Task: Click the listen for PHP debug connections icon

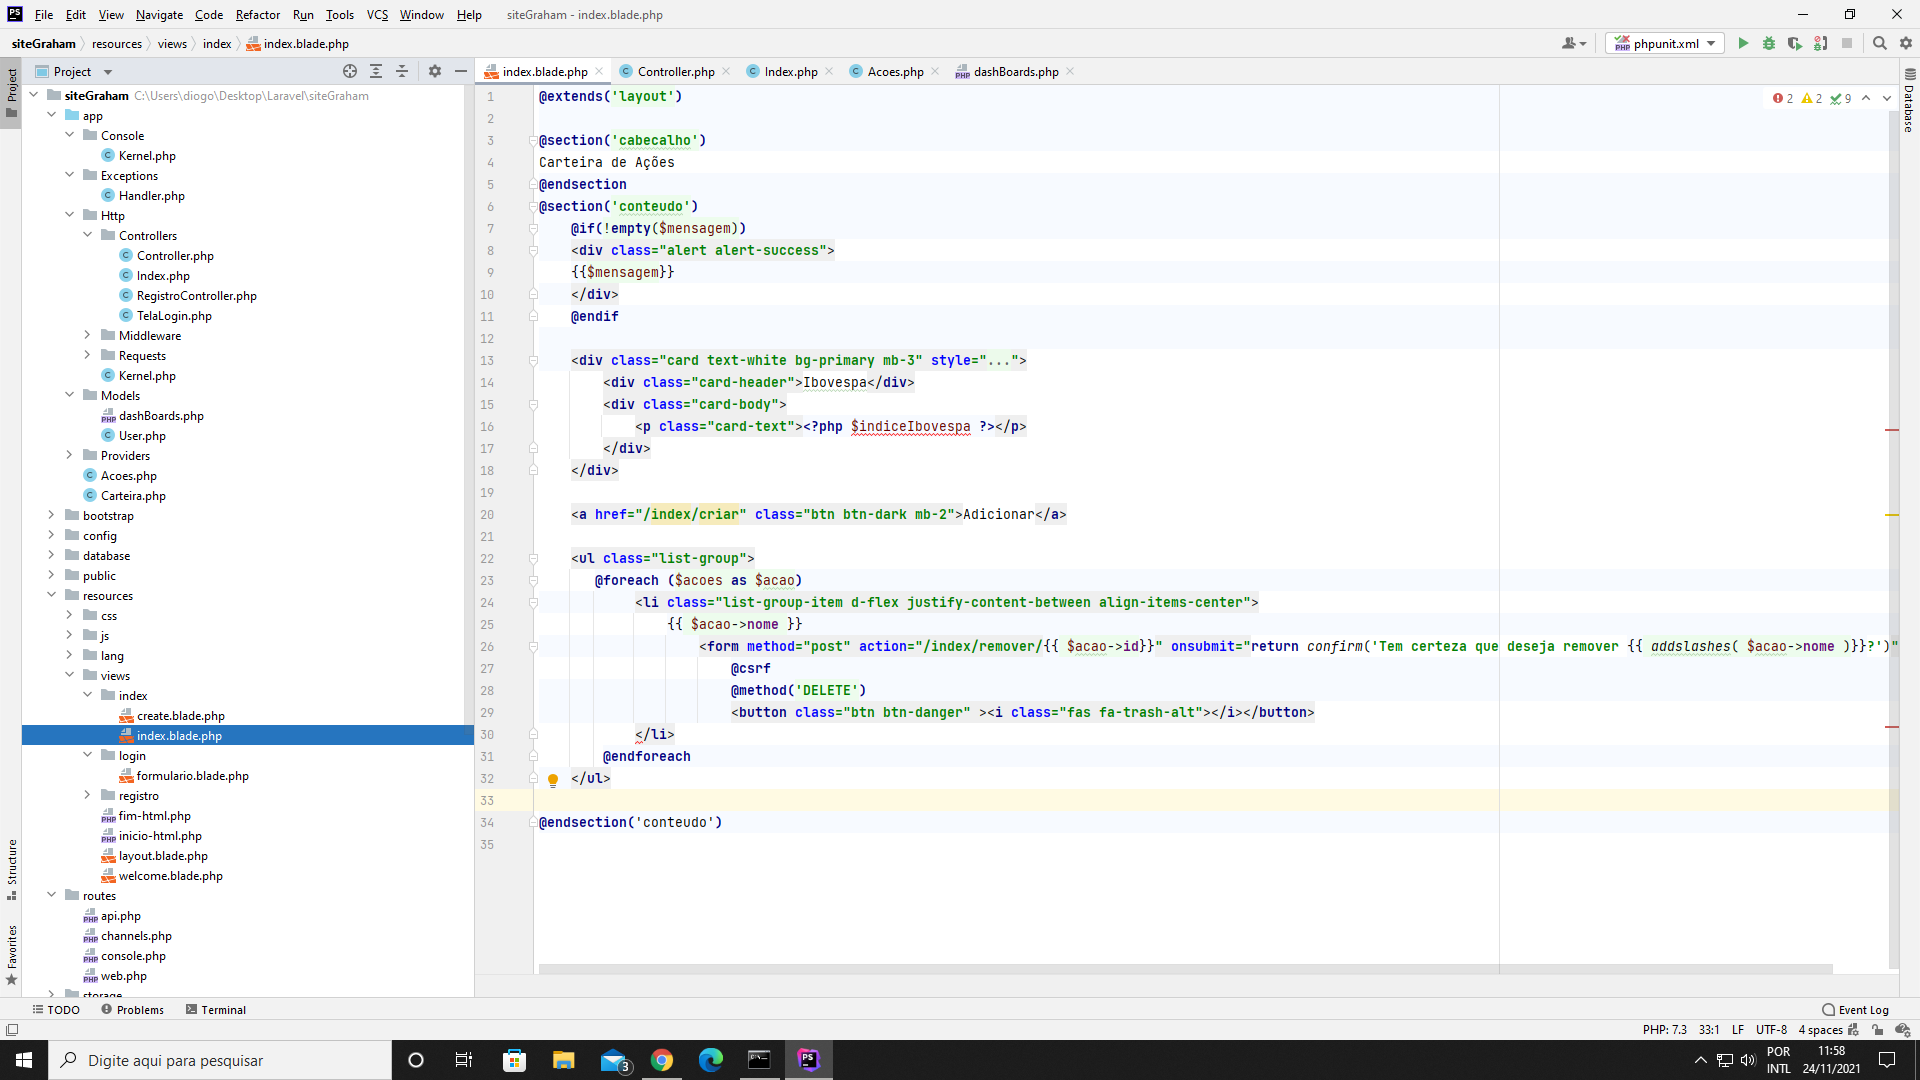Action: tap(1821, 43)
